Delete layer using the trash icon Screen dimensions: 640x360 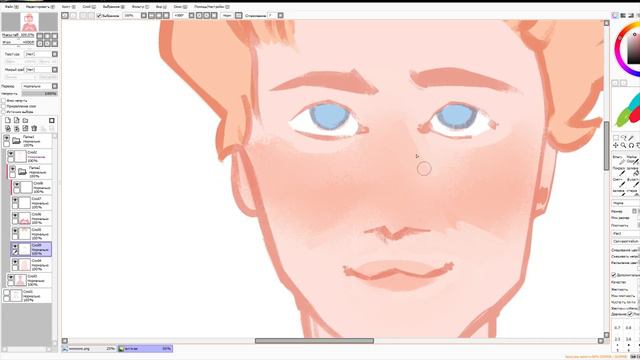point(34,129)
